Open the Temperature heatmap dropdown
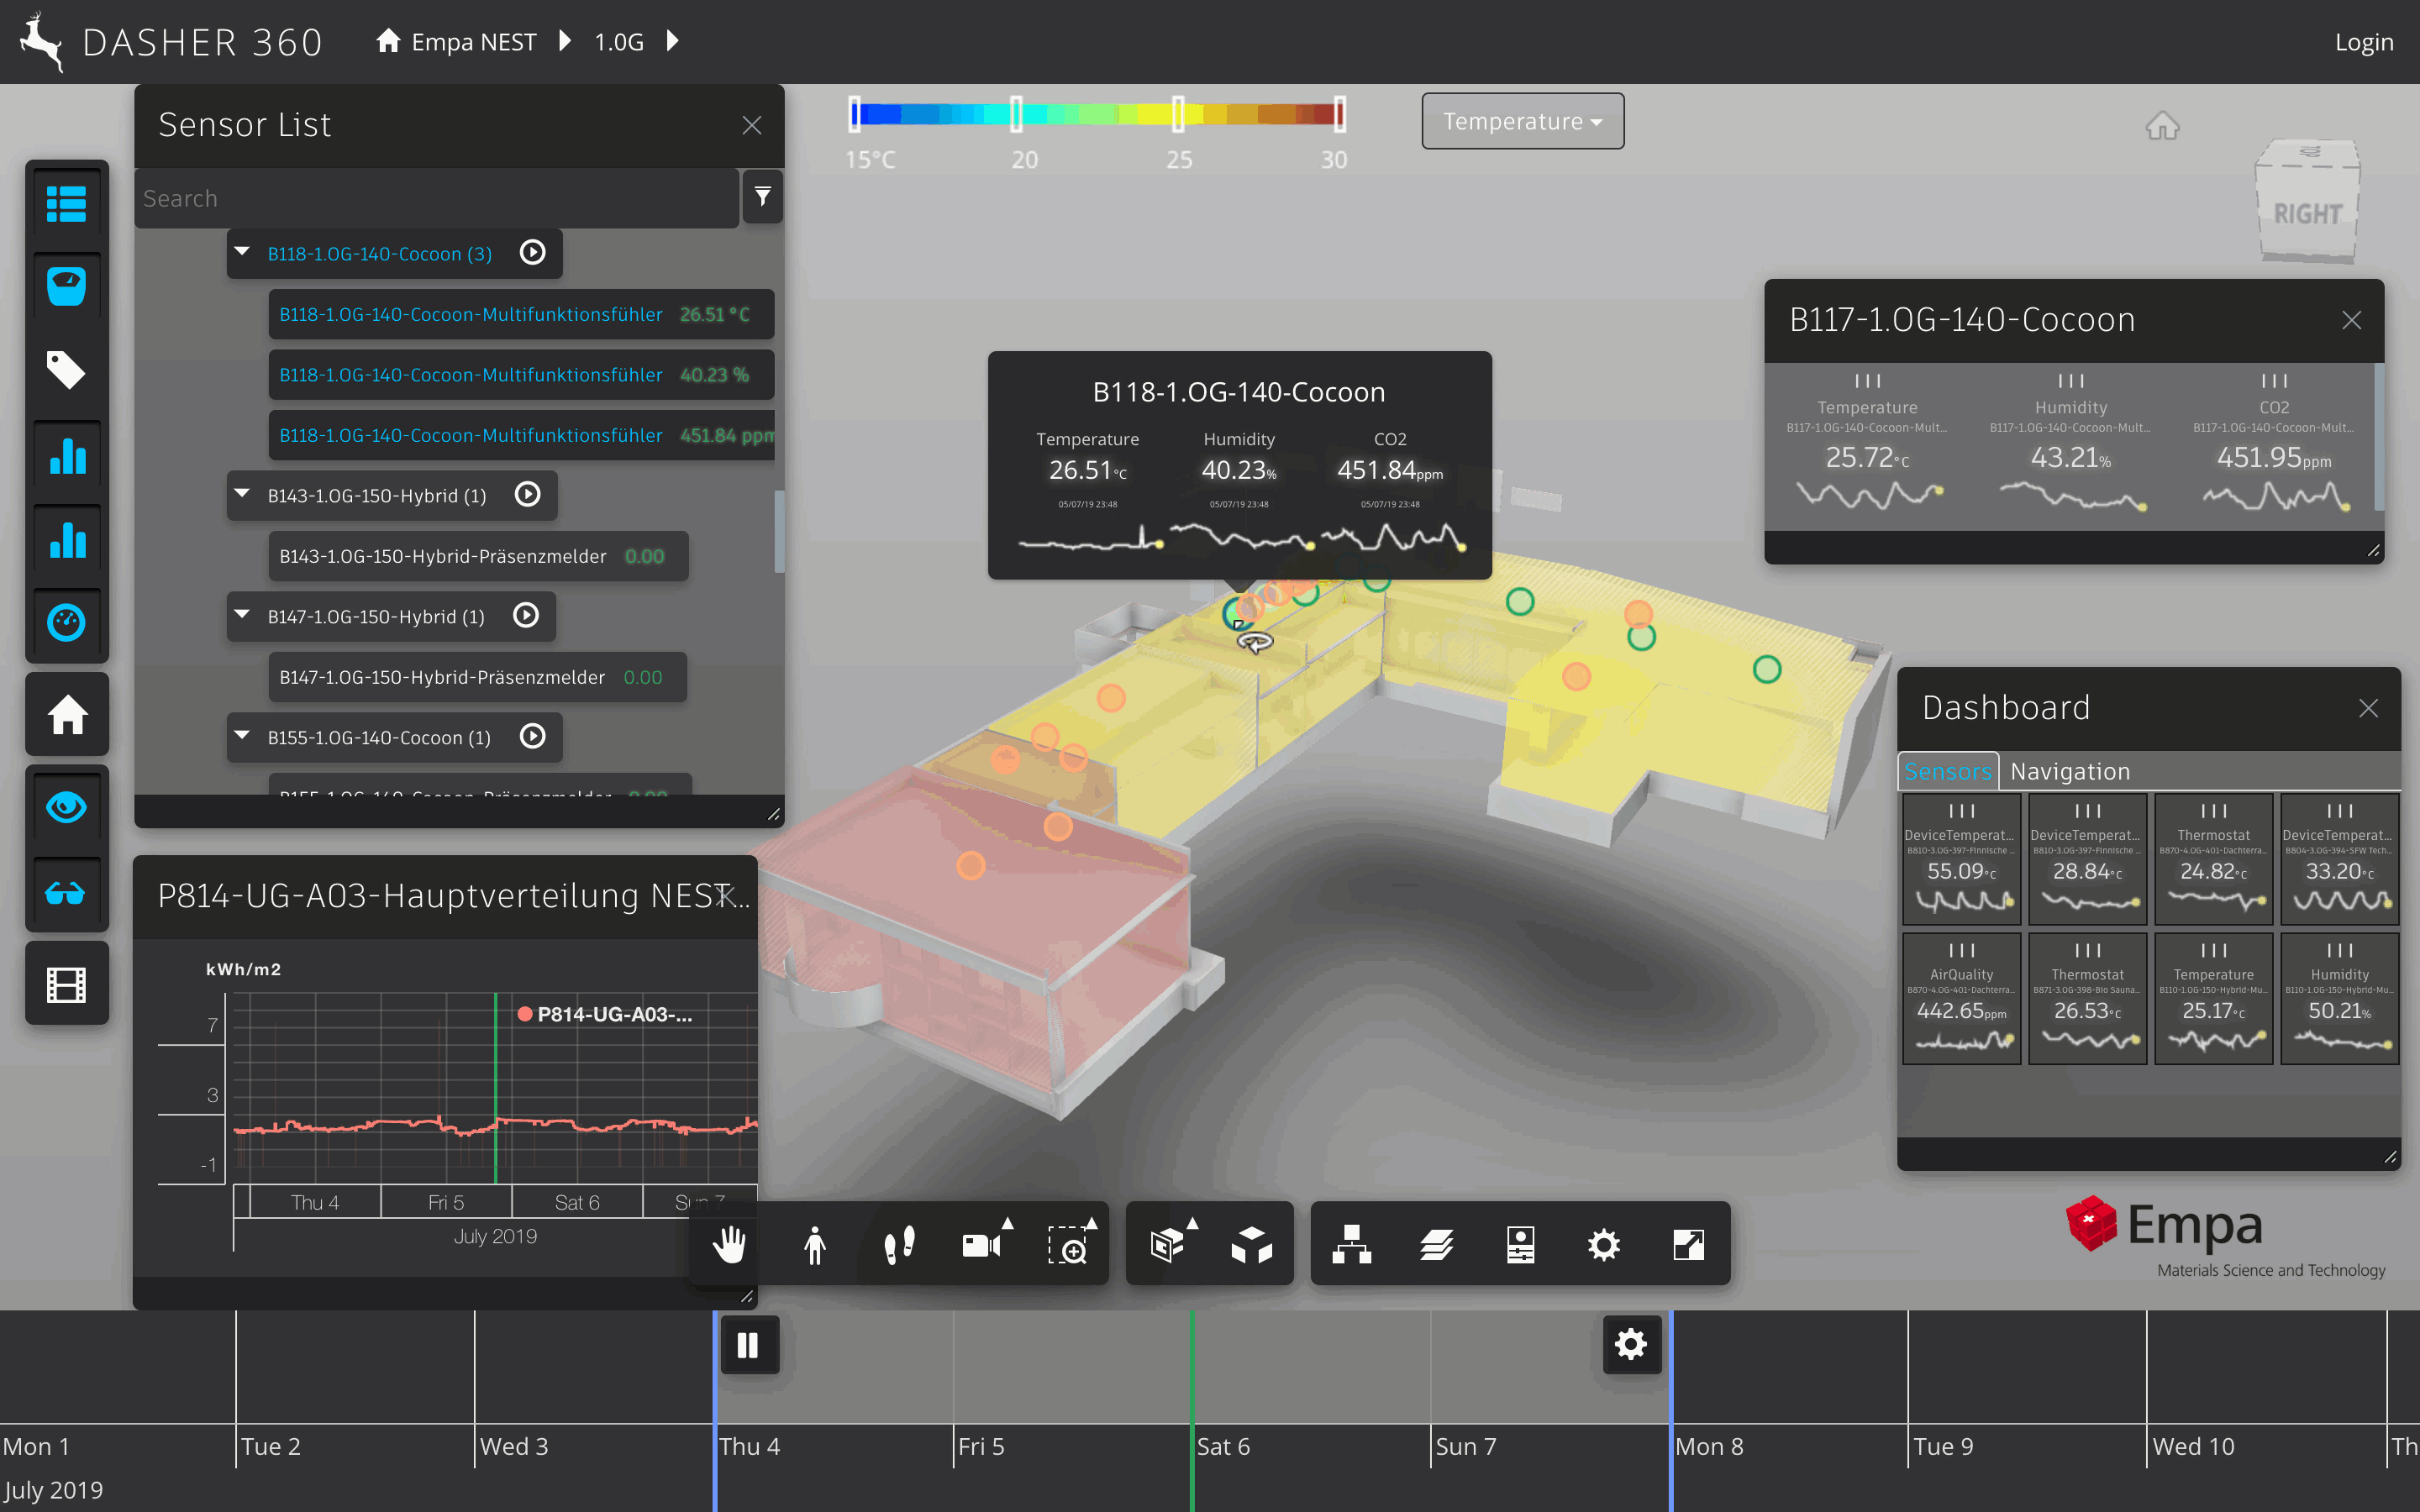Screen dimensions: 2420x1512 click(x=1522, y=121)
